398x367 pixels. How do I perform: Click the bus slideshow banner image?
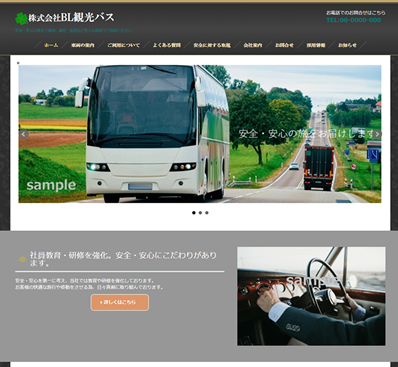point(200,134)
